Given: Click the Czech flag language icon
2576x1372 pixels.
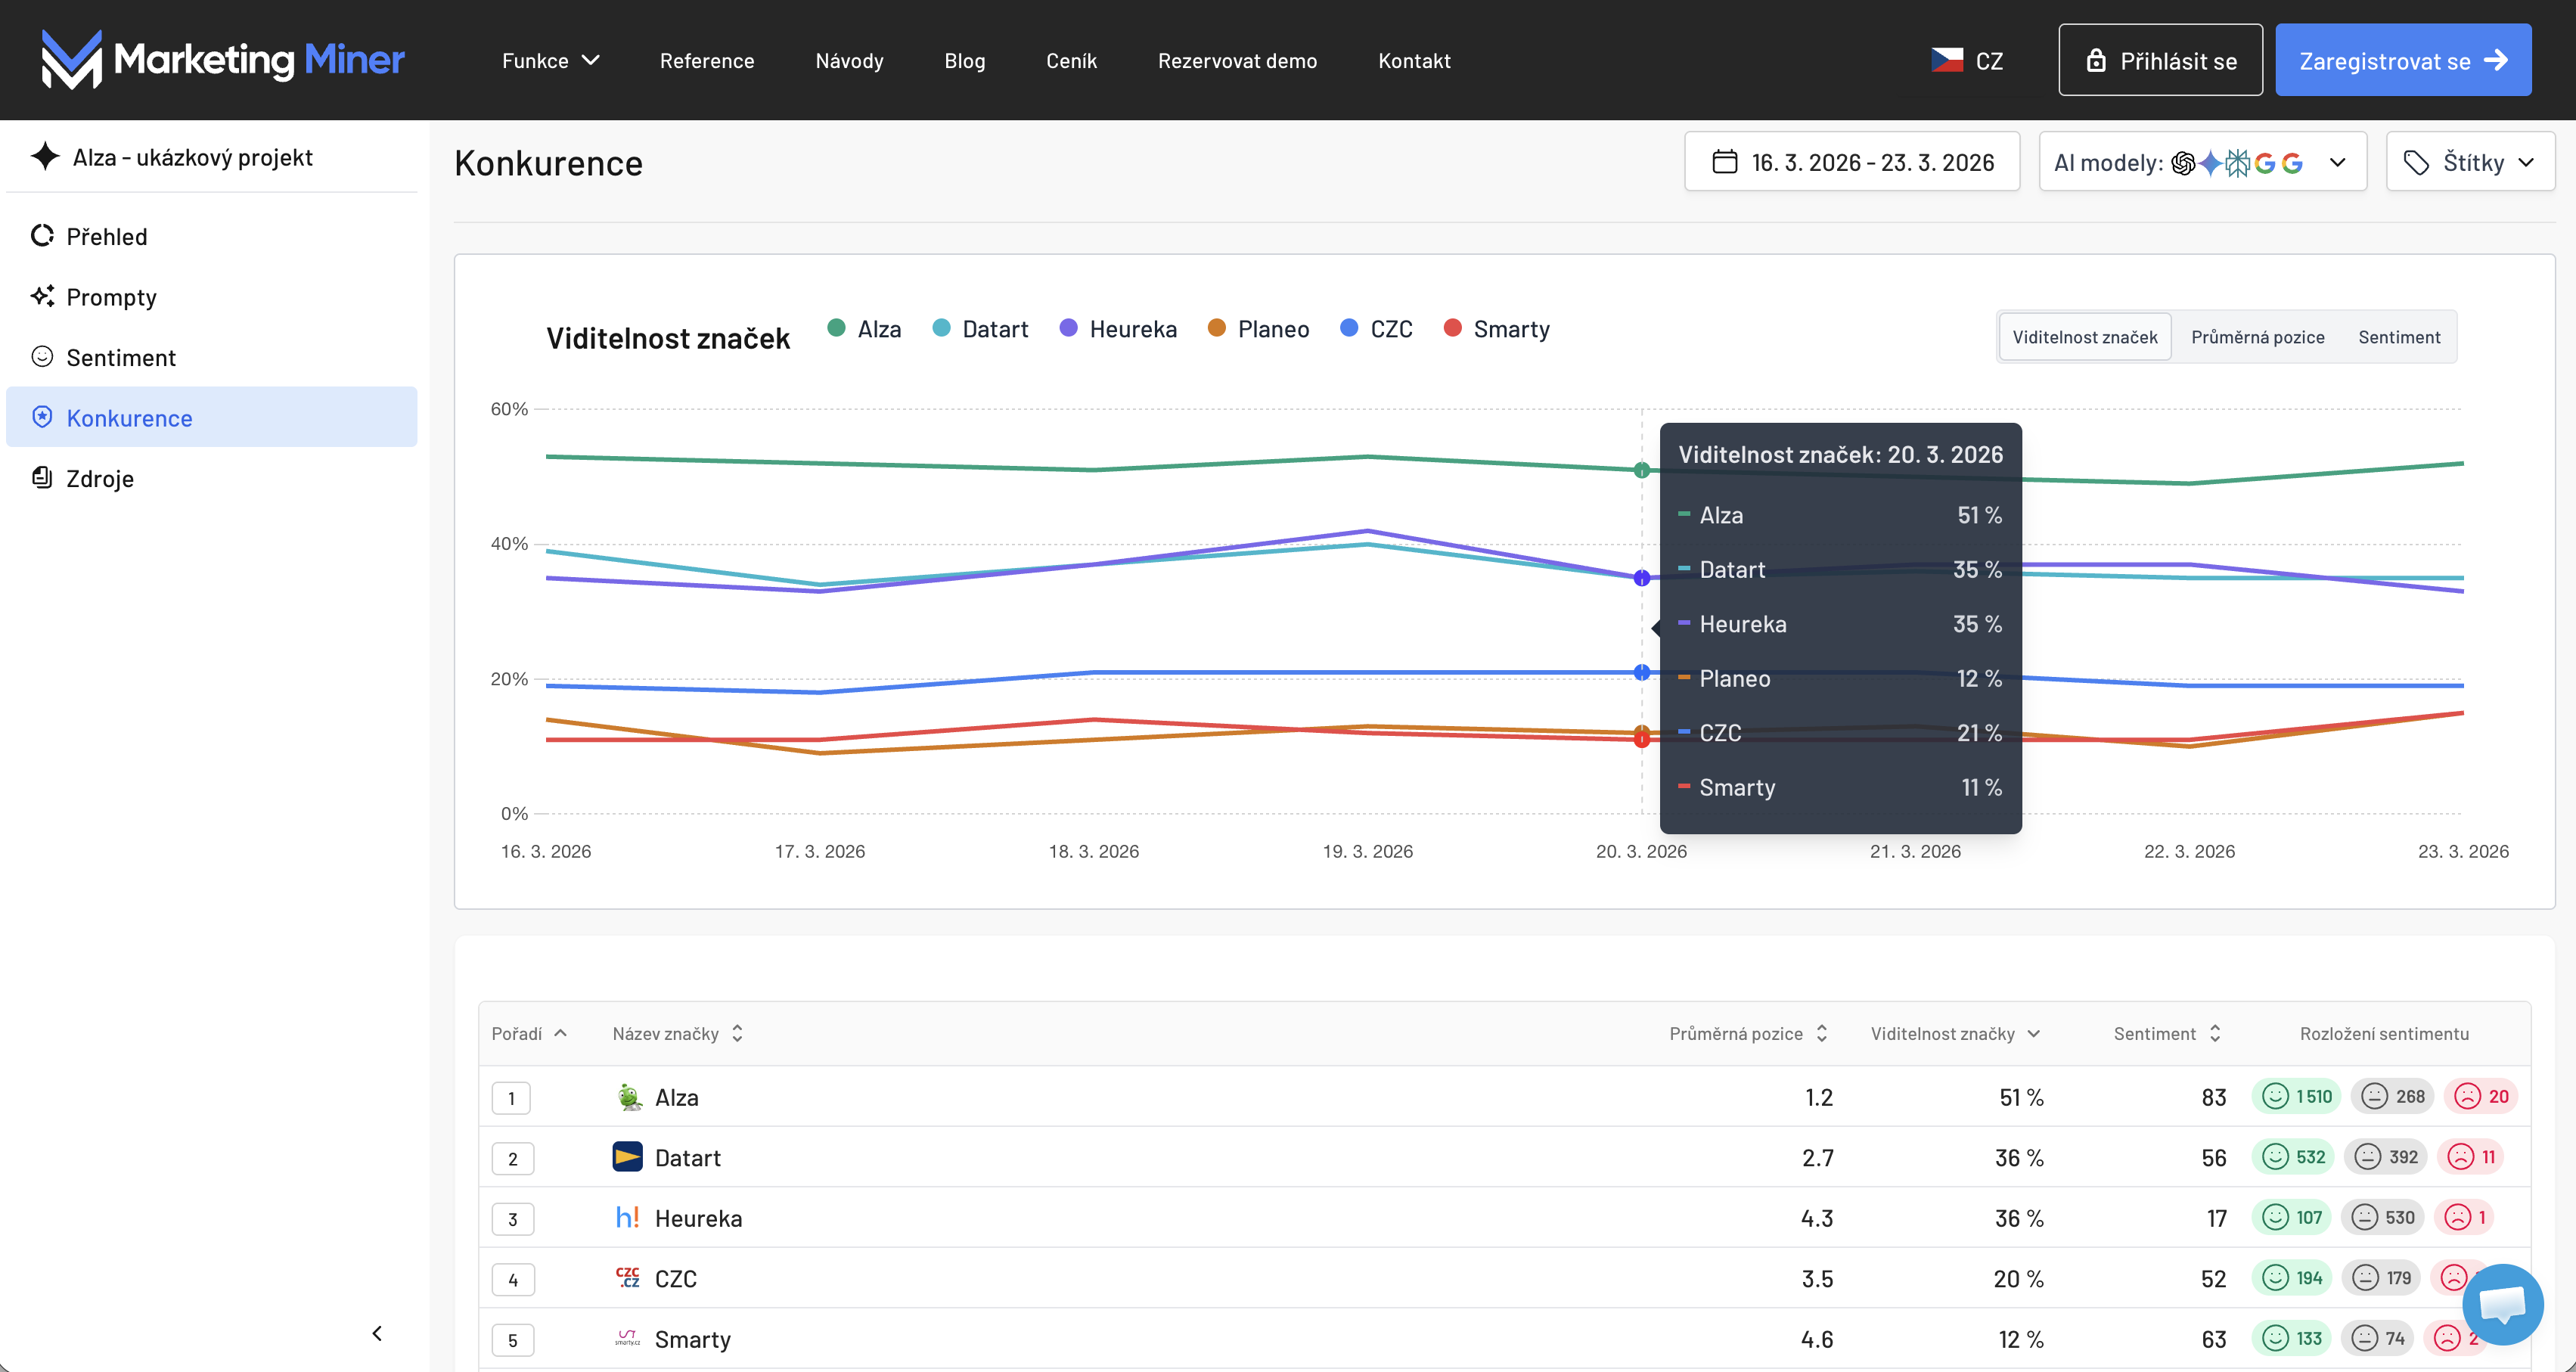Looking at the screenshot, I should coord(1946,60).
